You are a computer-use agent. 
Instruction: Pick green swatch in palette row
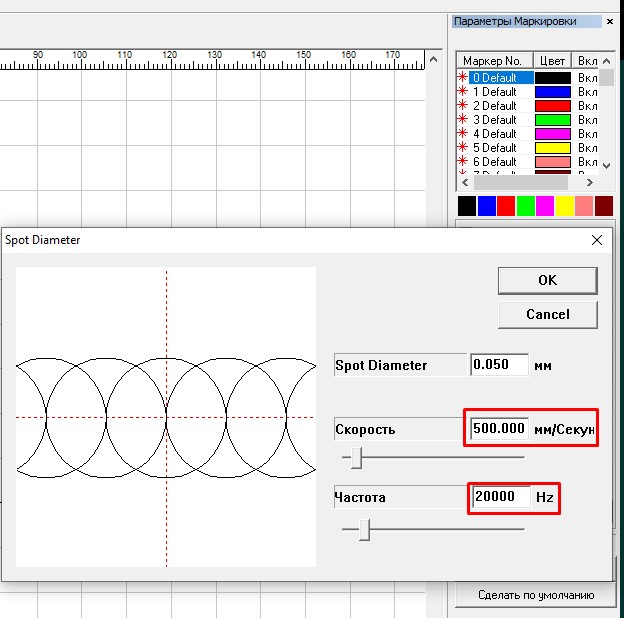525,206
